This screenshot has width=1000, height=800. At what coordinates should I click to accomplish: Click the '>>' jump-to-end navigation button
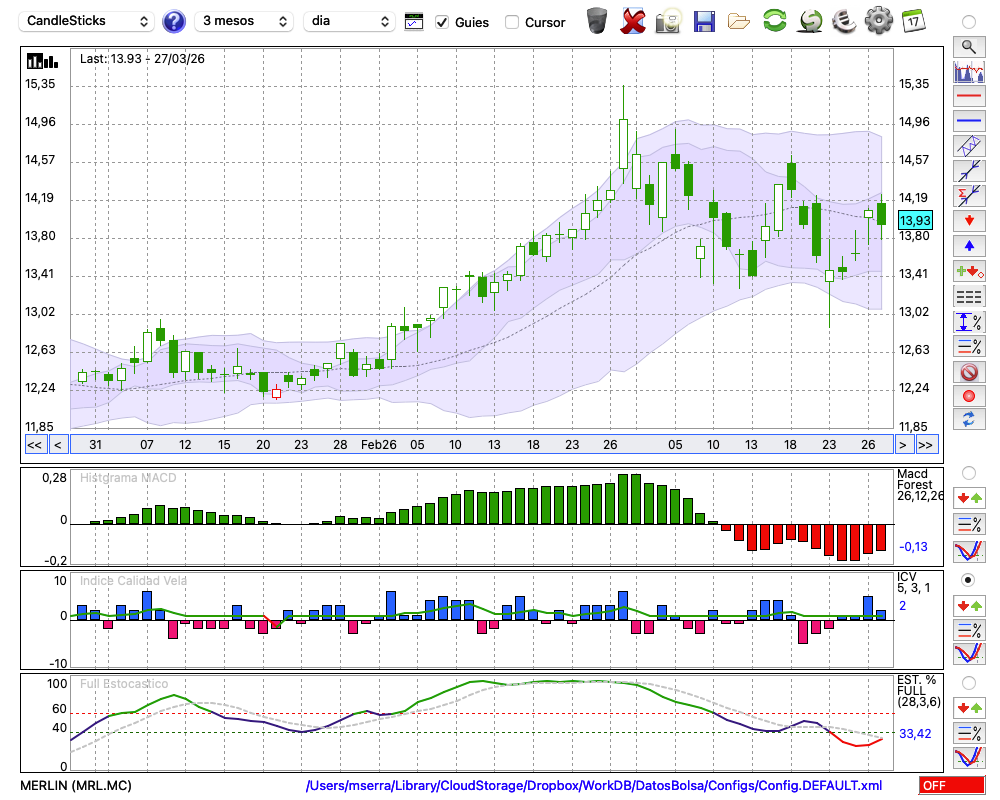[926, 445]
